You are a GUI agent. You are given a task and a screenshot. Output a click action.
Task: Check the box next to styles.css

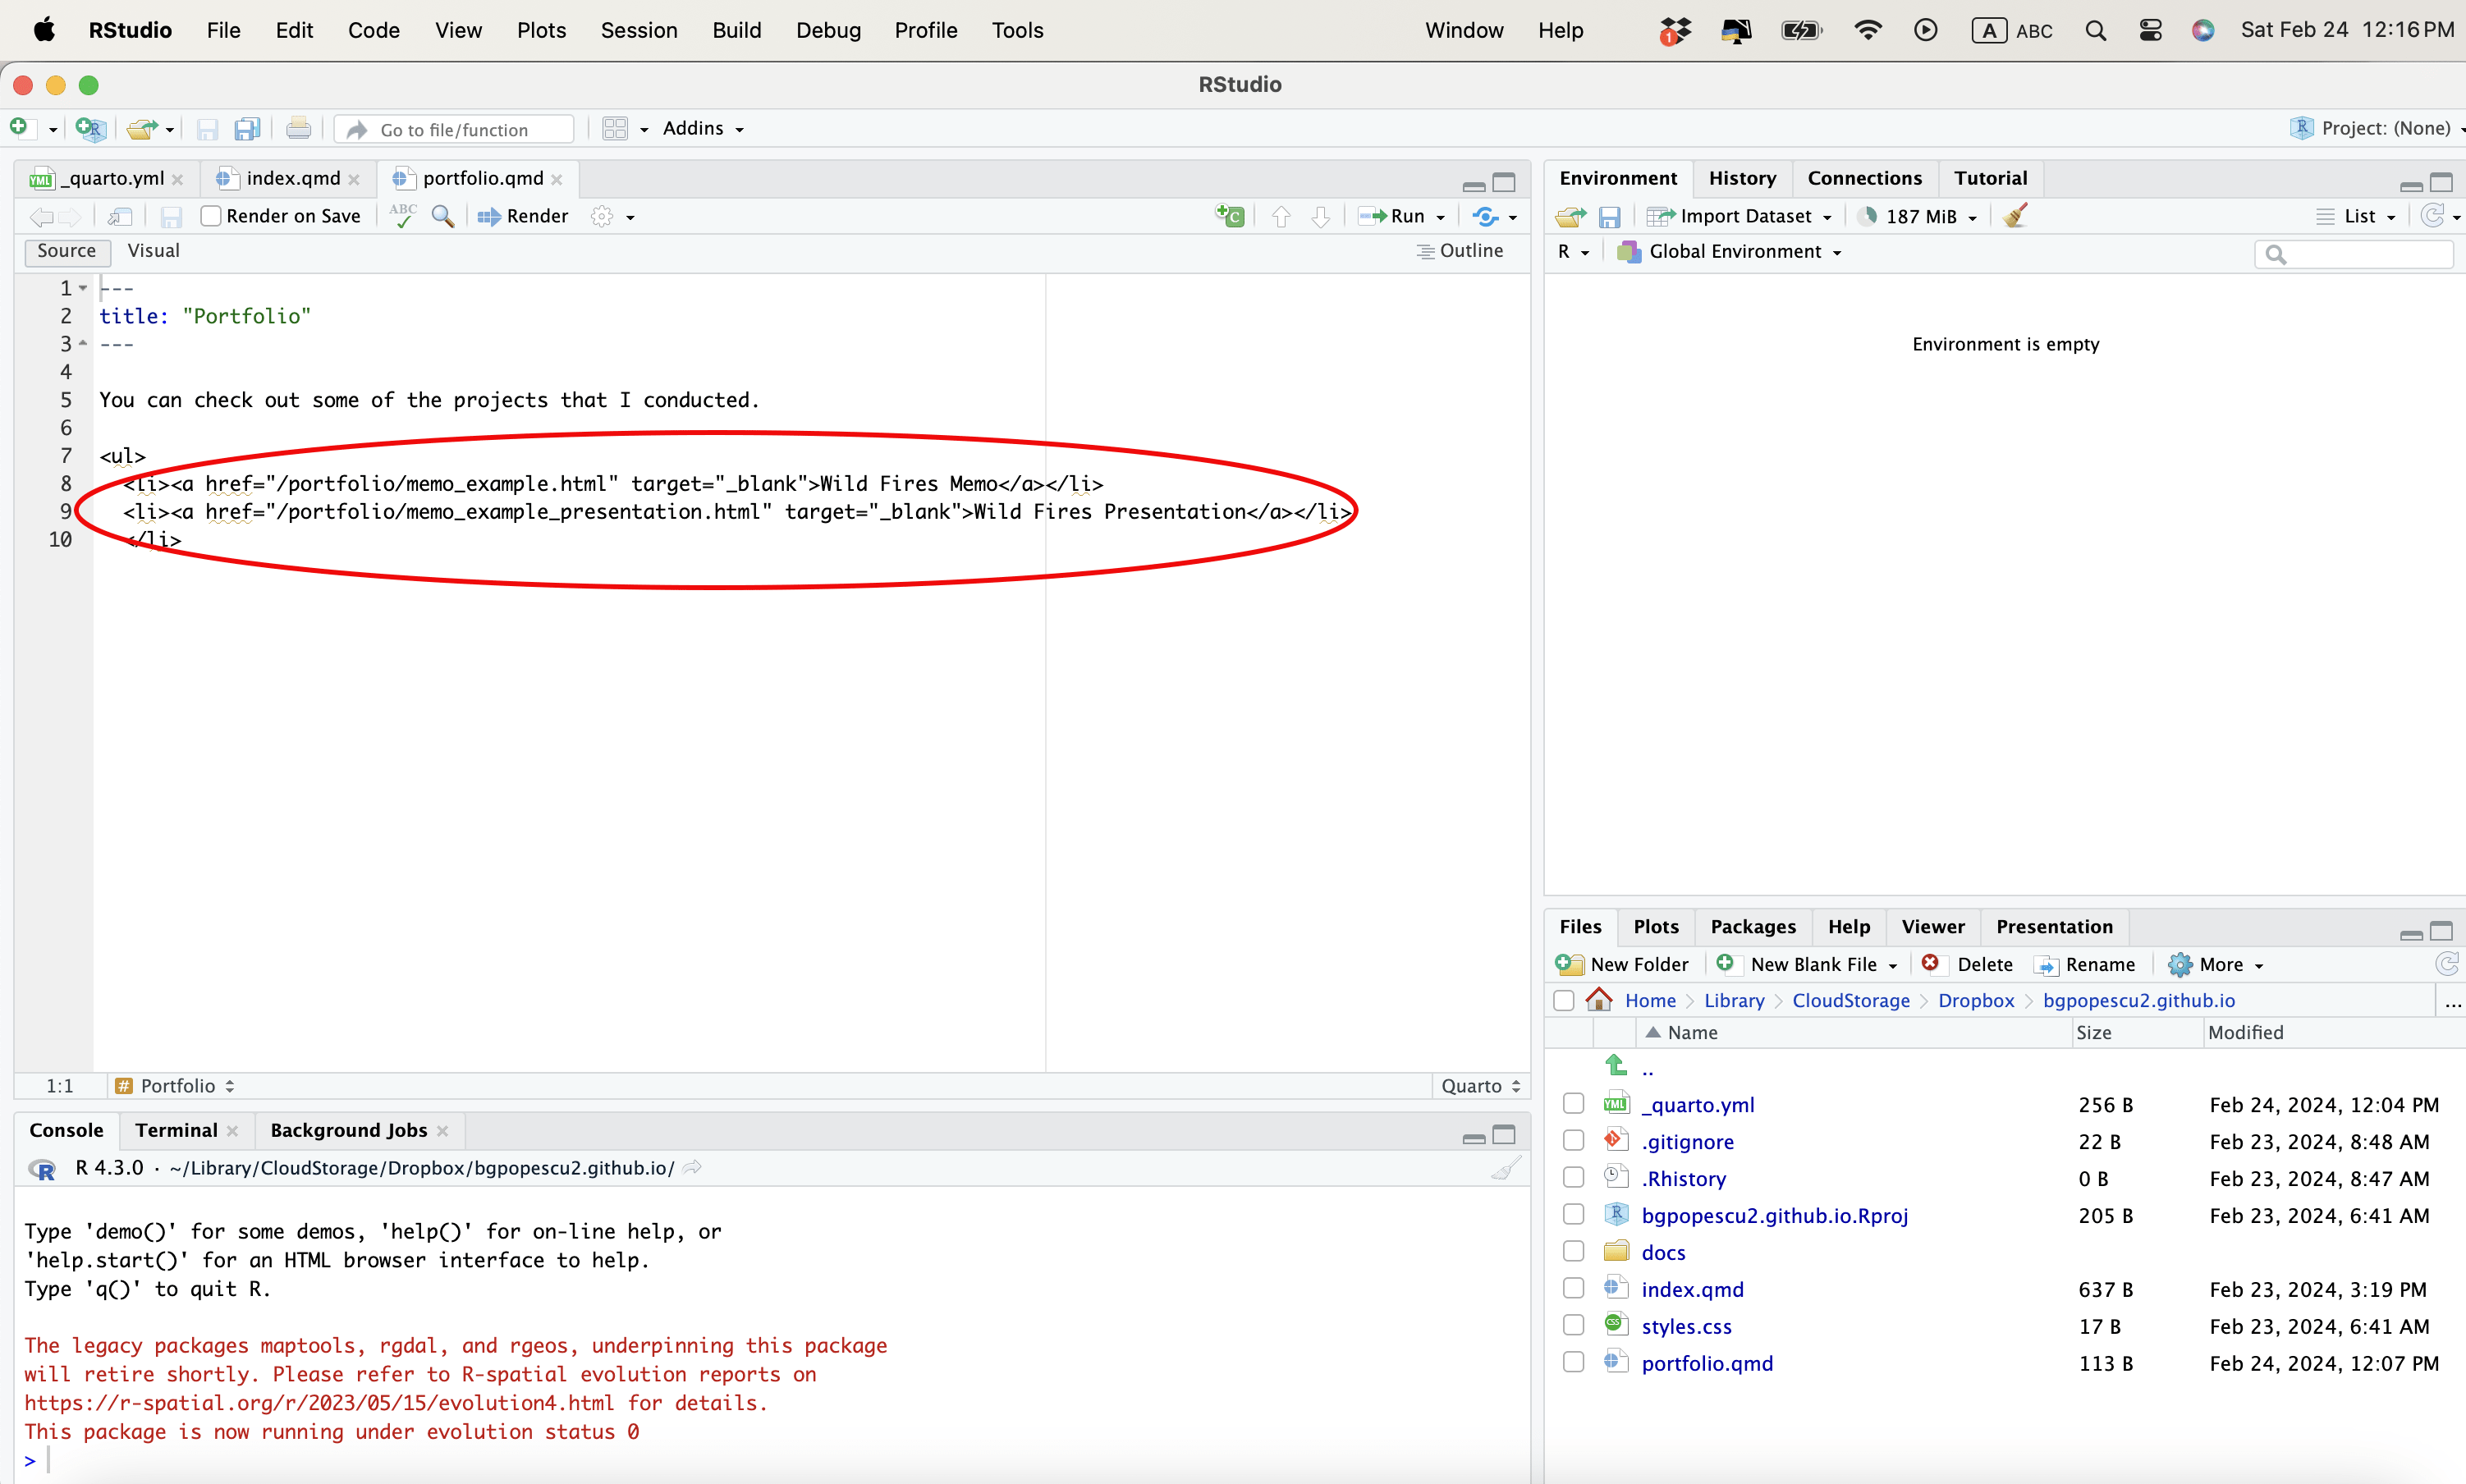click(x=1573, y=1325)
